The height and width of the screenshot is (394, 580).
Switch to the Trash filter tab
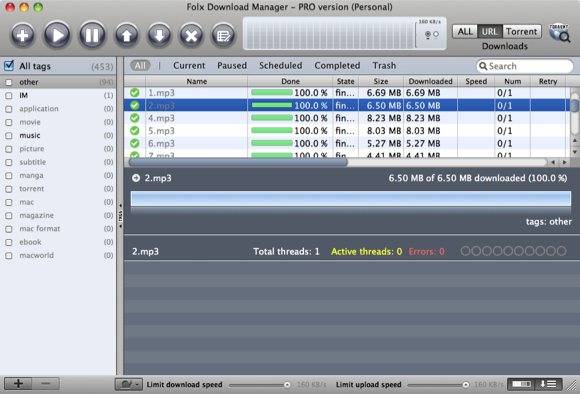(x=384, y=65)
